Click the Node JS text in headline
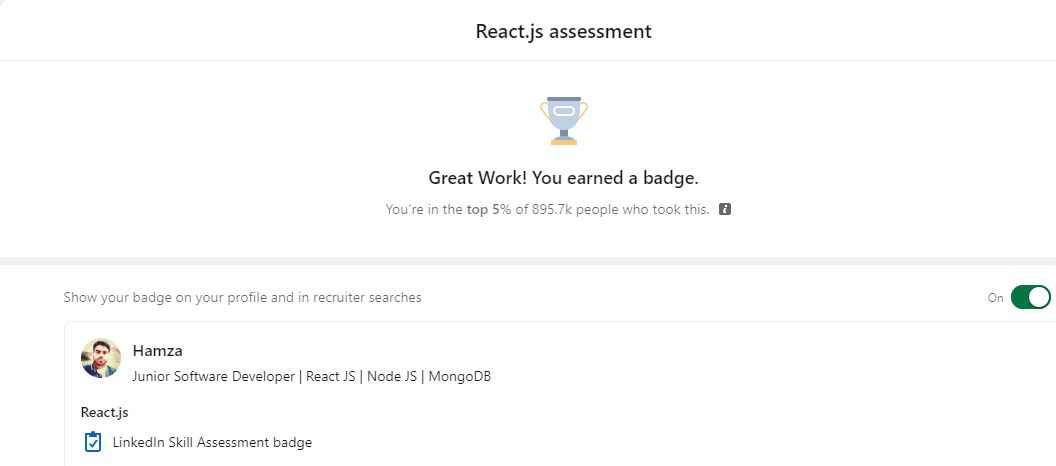 tap(391, 376)
